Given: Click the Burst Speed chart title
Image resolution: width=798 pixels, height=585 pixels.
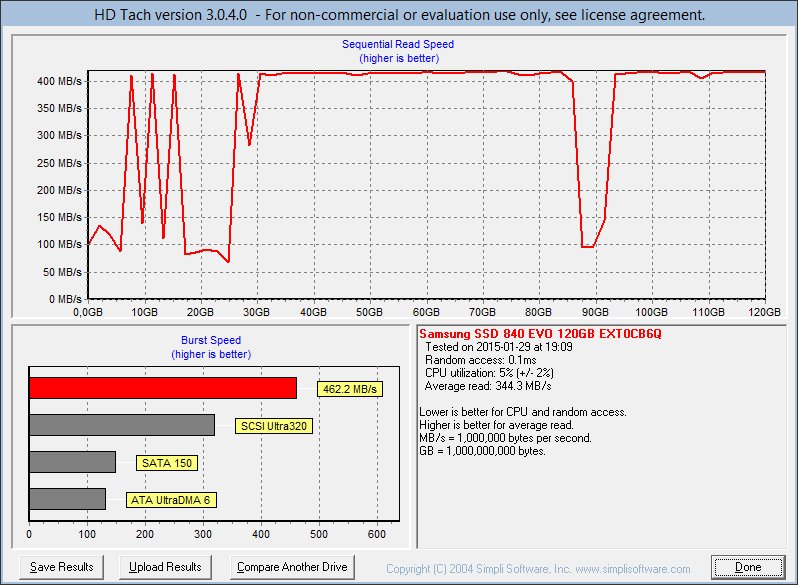Looking at the screenshot, I should click(211, 340).
